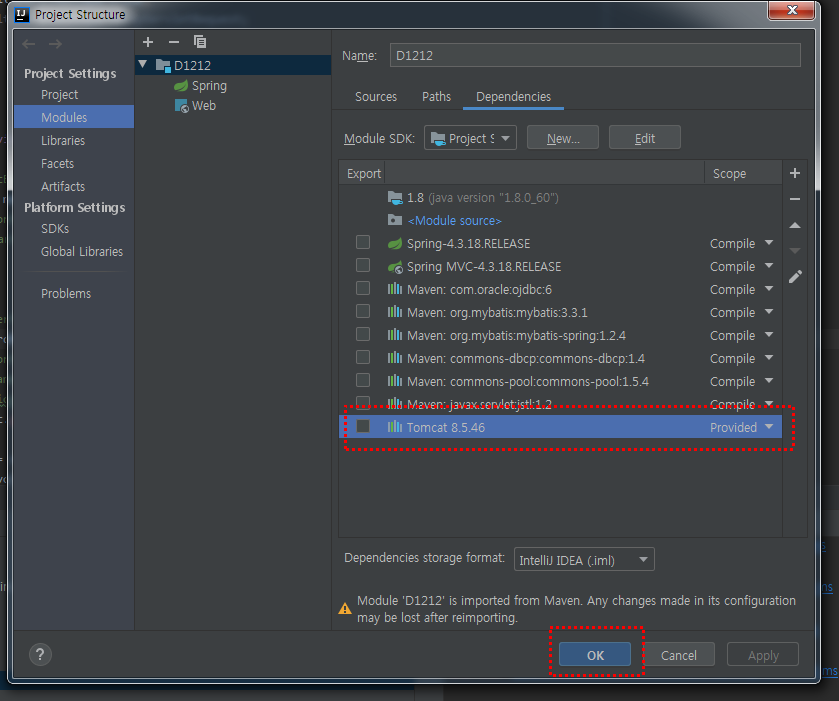Viewport: 839px width, 701px height.
Task: Click the Module source folder icon
Action: [x=395, y=220]
